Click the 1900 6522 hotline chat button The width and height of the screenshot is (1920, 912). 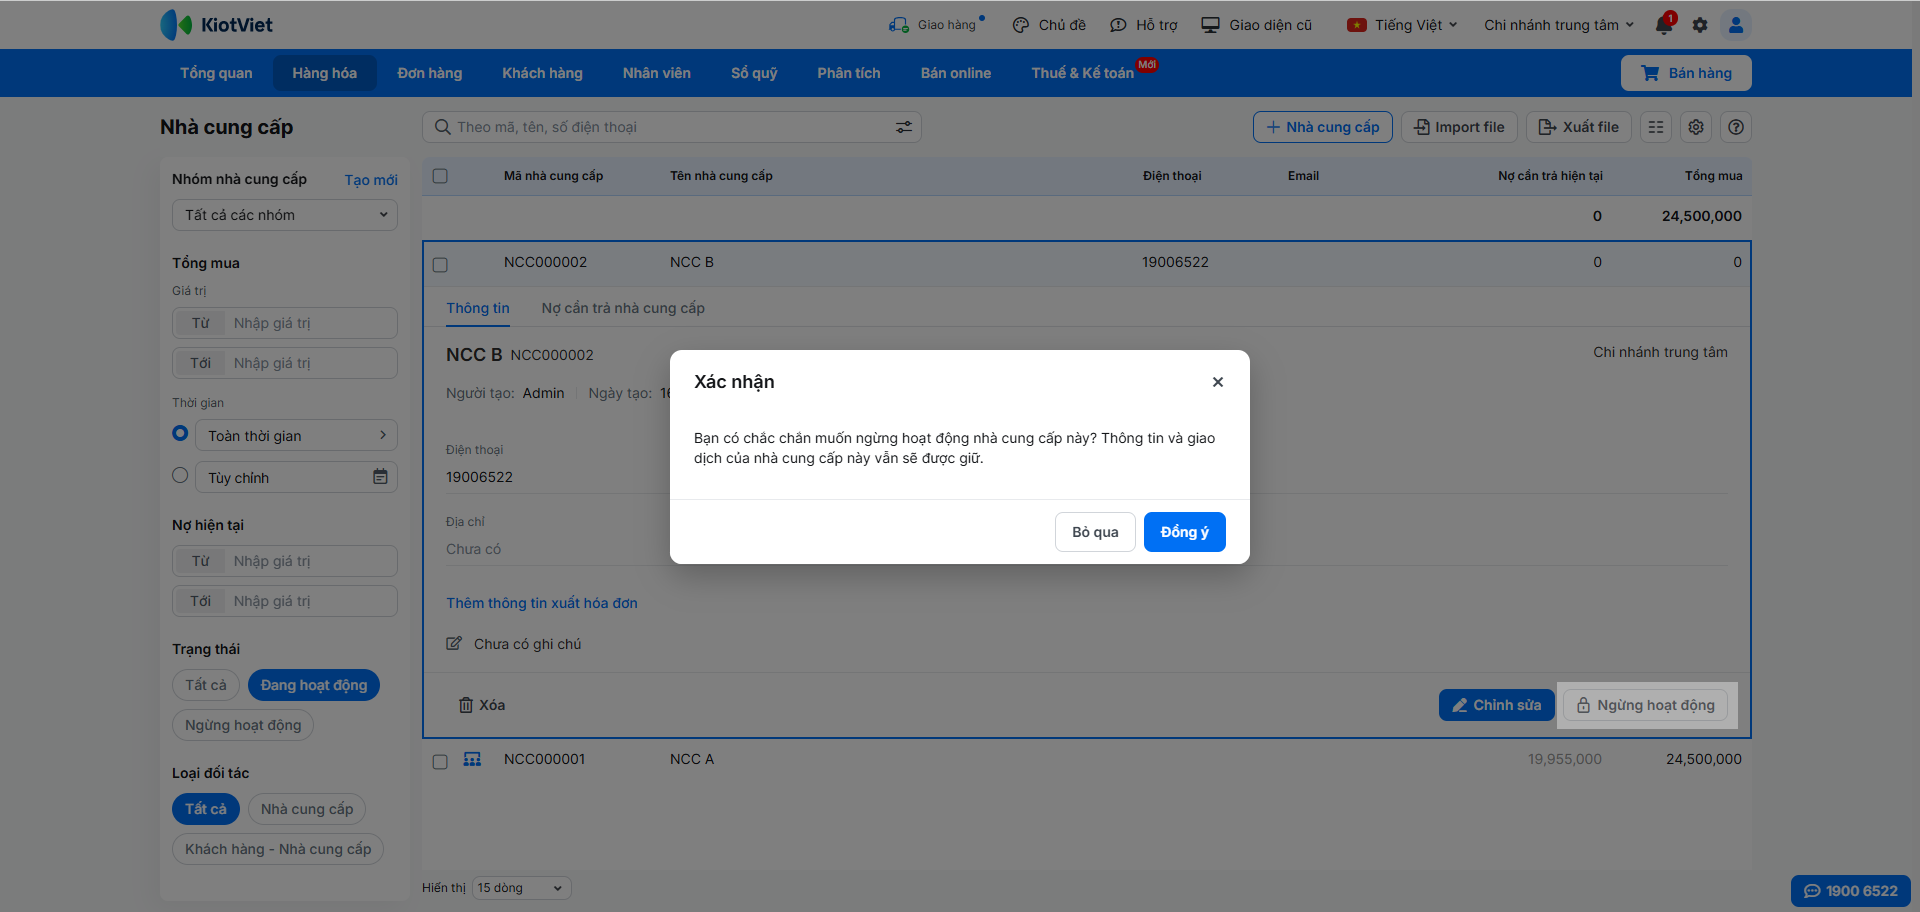pos(1851,891)
